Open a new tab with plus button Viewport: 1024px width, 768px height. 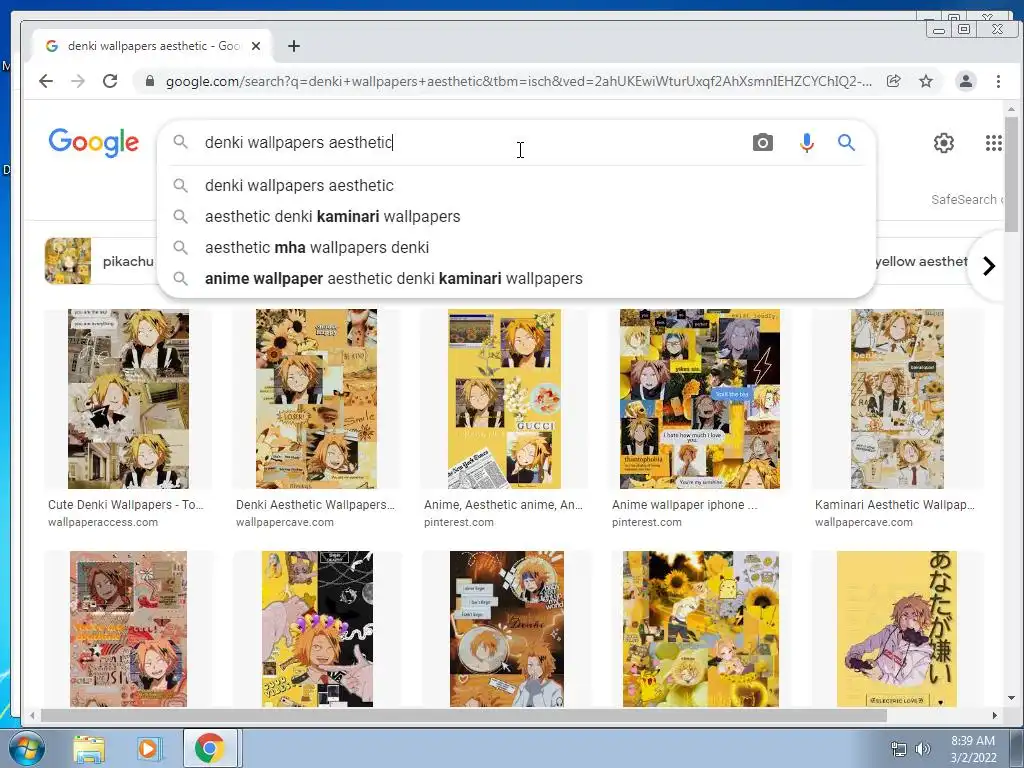(294, 46)
